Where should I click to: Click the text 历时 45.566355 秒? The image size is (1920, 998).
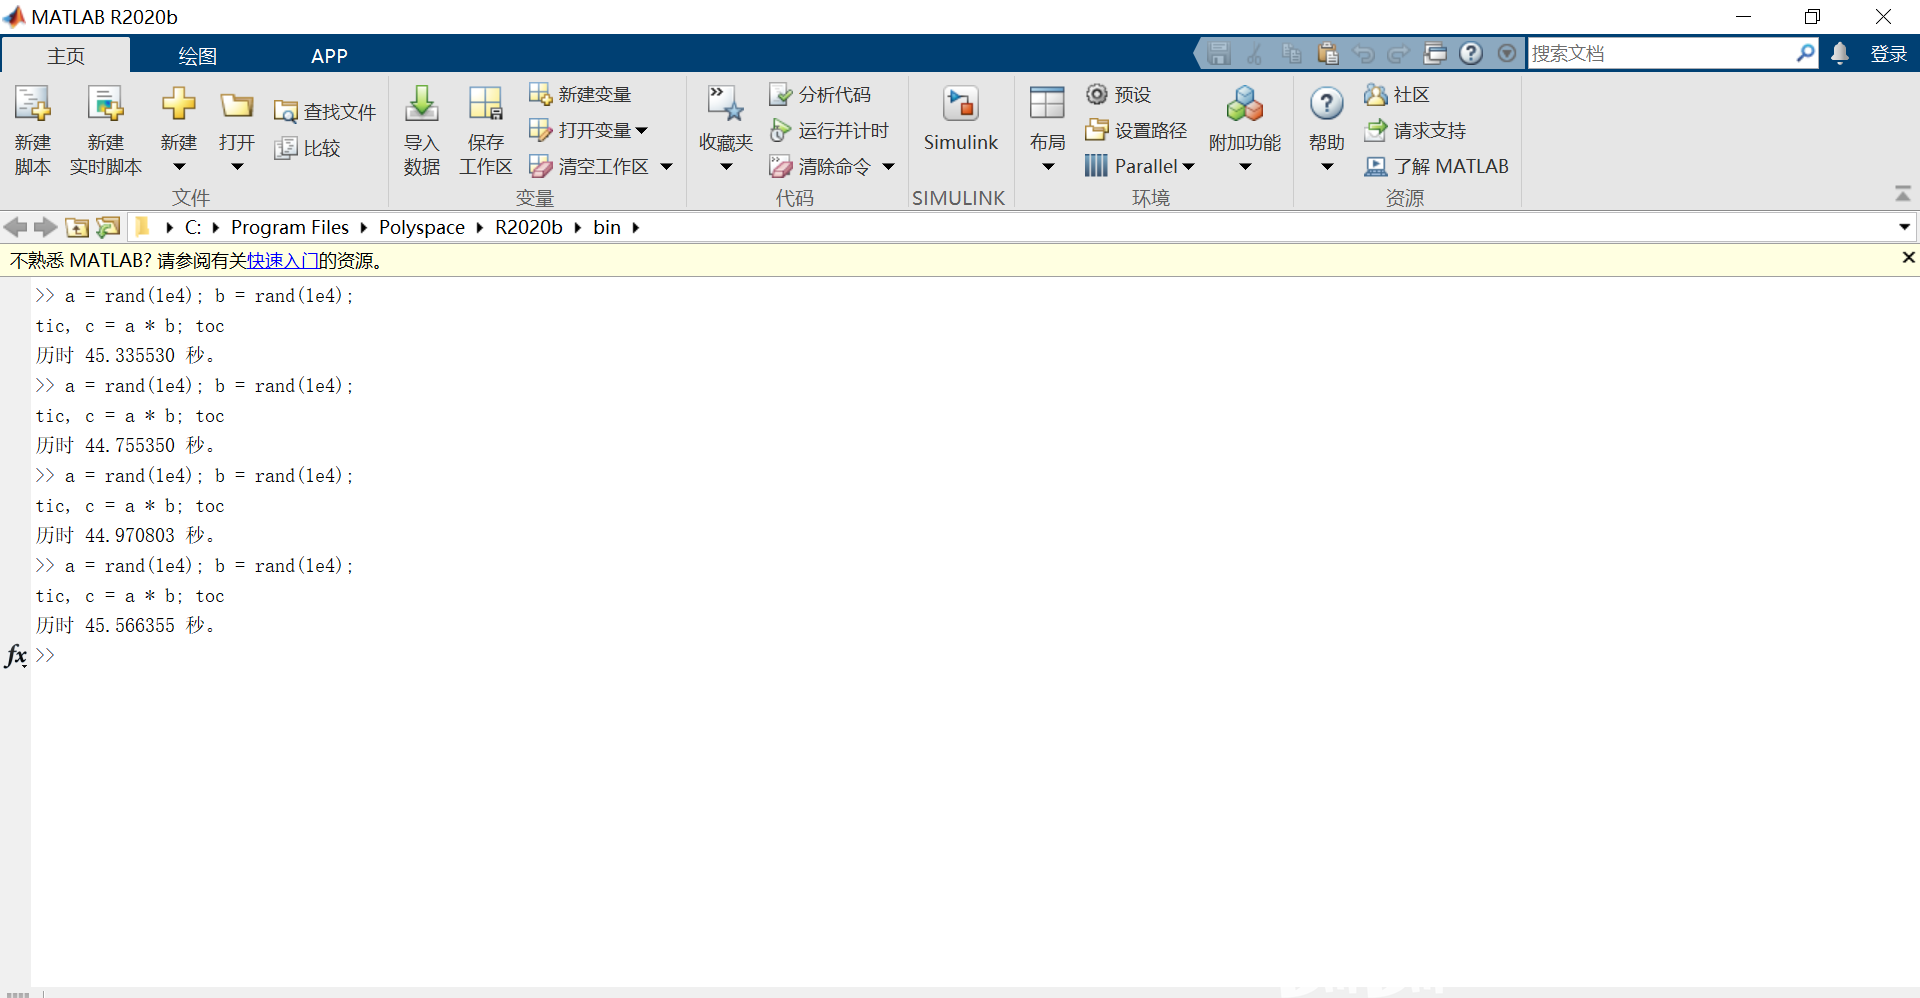(125, 626)
